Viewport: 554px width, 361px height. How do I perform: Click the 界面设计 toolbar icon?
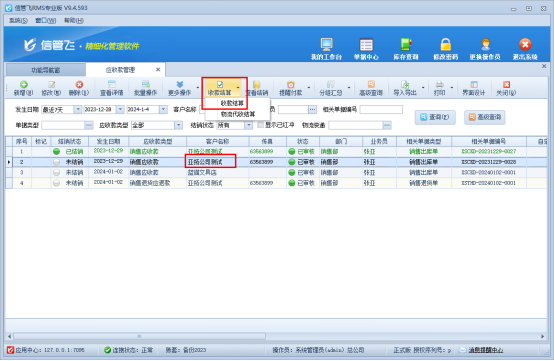[x=474, y=88]
